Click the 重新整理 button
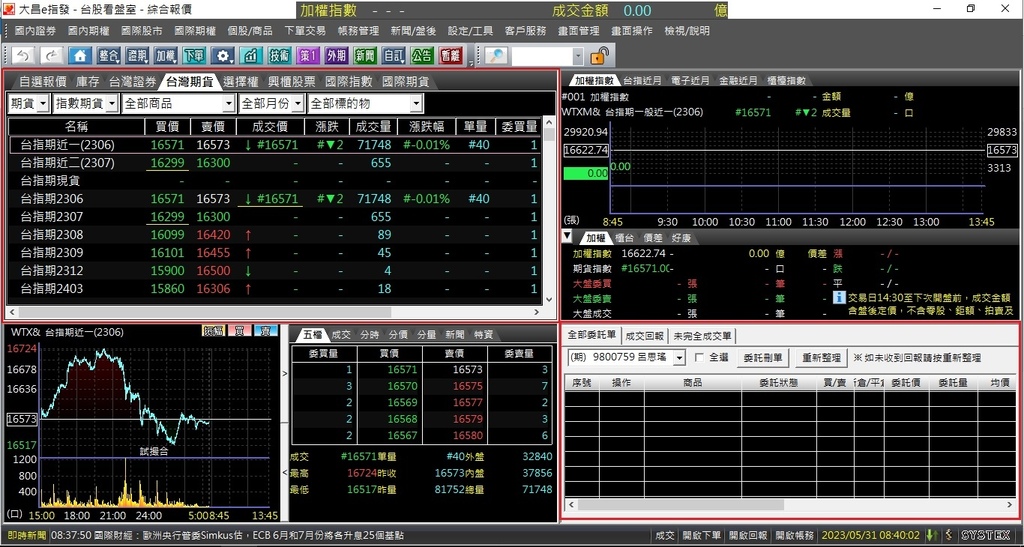 tap(821, 358)
